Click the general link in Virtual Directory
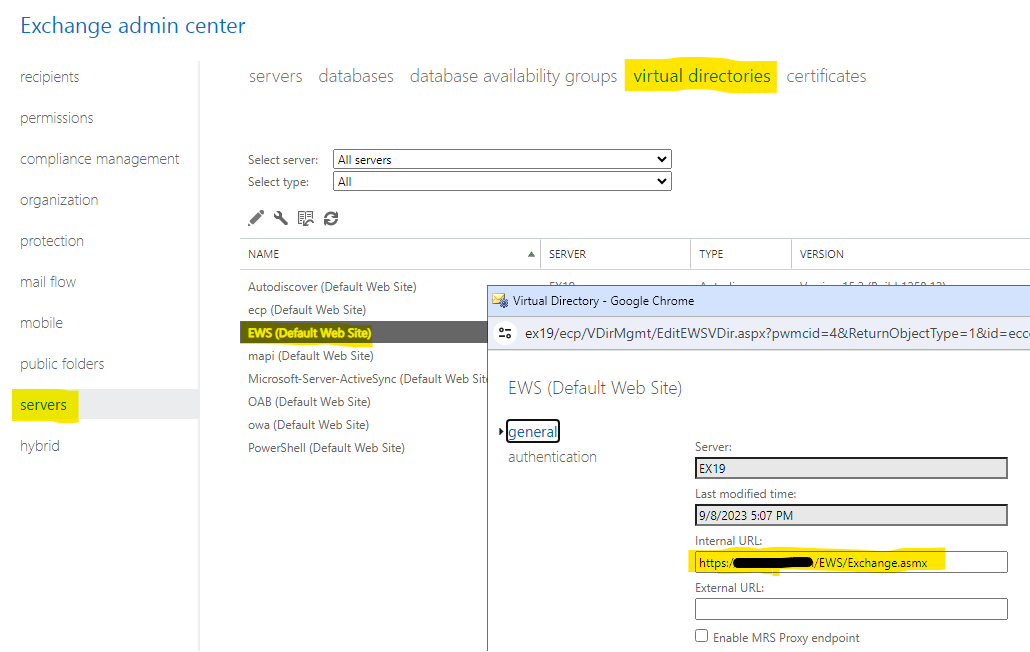 [532, 431]
